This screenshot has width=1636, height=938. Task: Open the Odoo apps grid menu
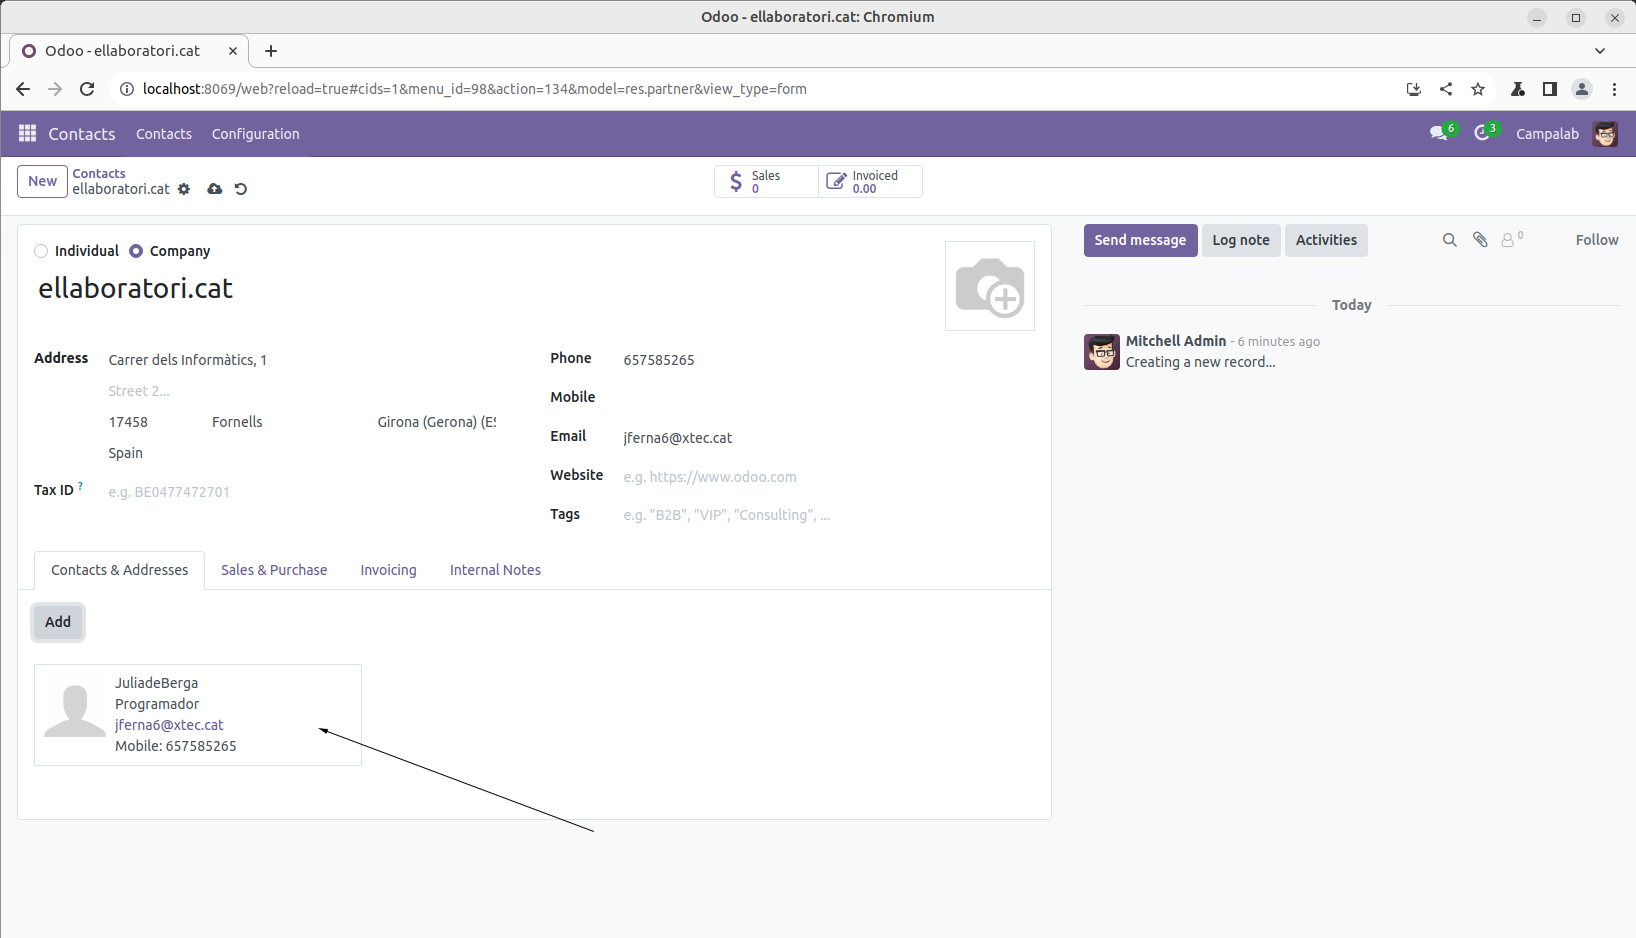[x=27, y=133]
